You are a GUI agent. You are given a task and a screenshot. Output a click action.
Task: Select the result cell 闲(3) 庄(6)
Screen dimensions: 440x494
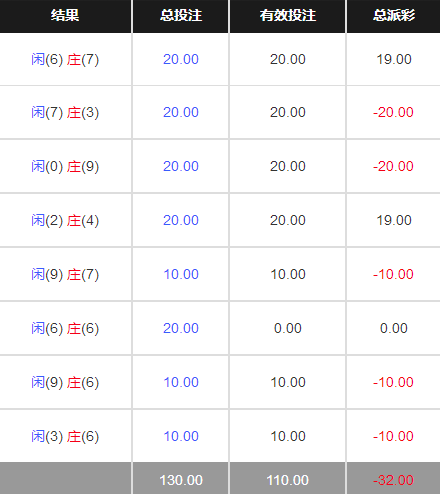65,437
